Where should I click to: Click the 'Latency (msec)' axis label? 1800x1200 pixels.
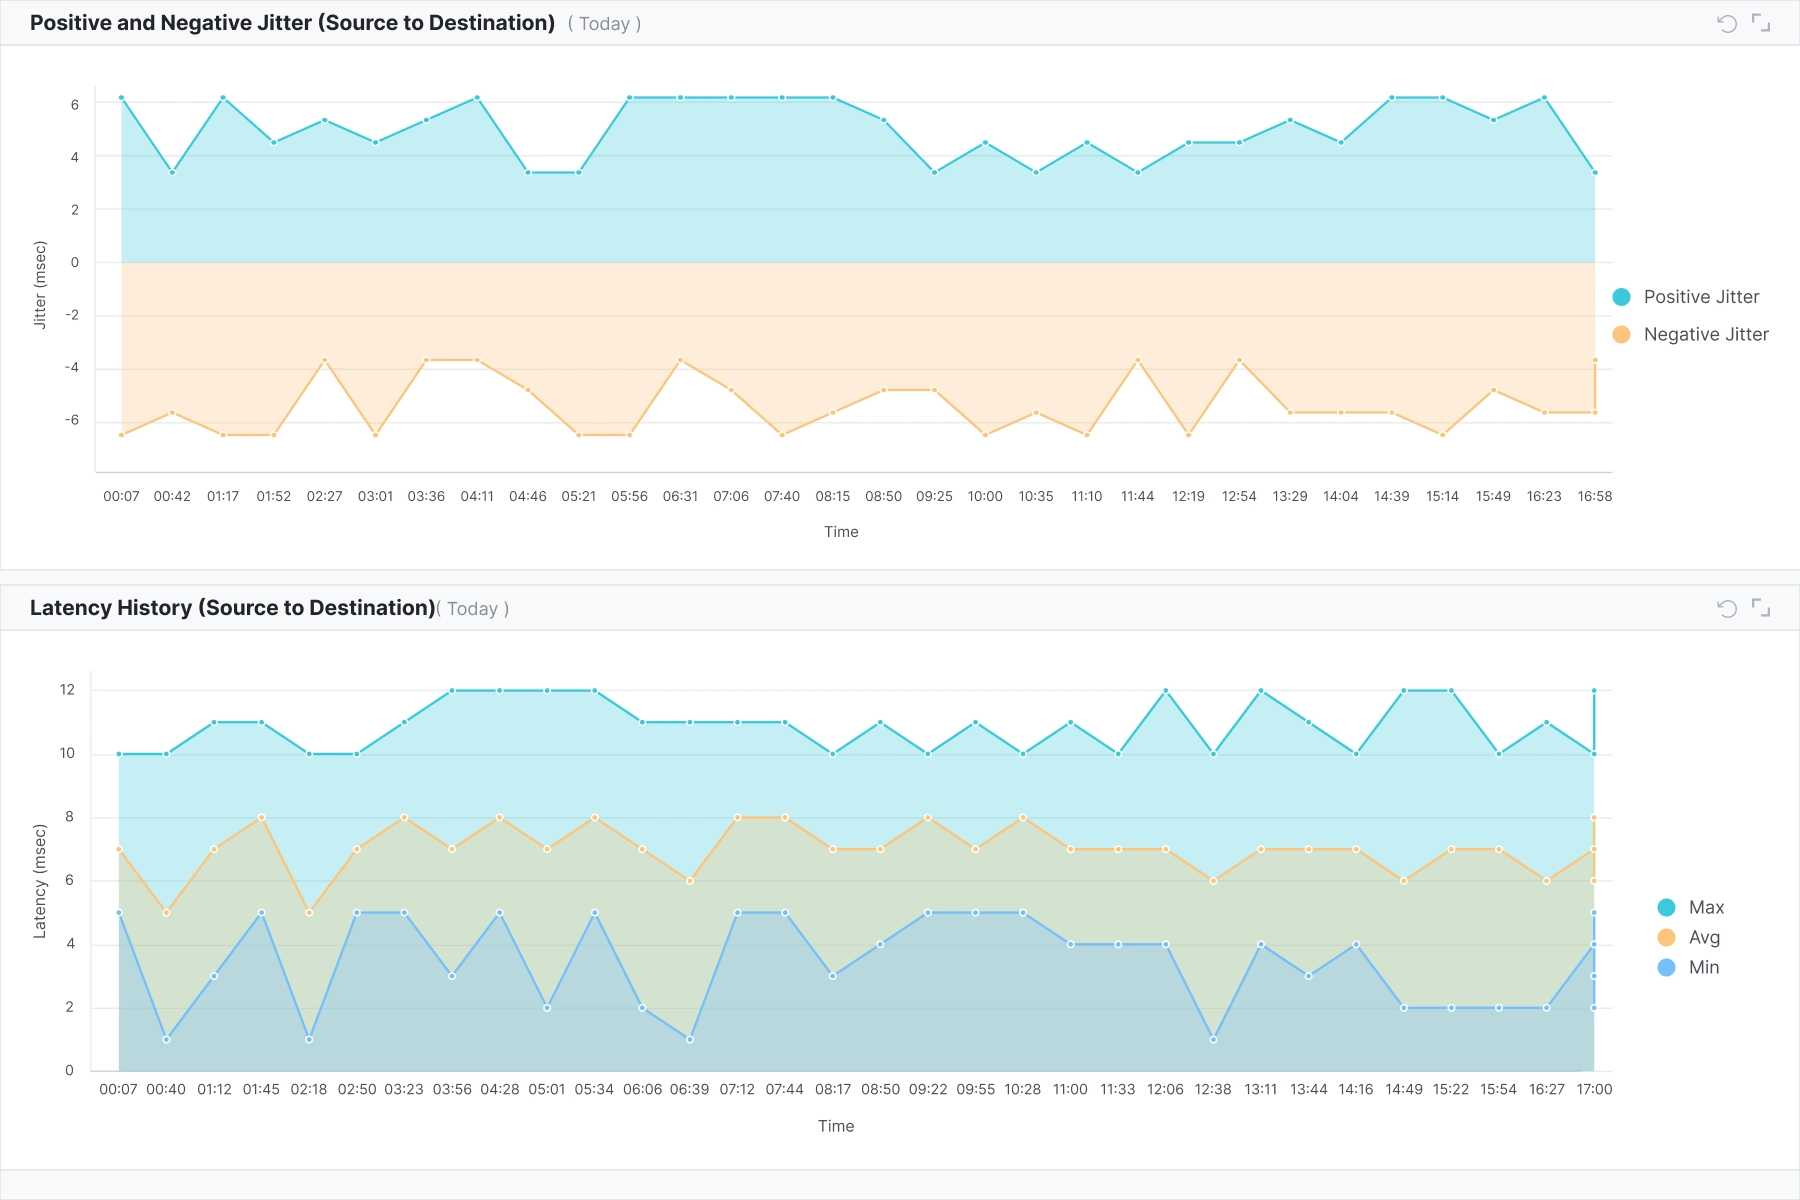tap(40, 881)
